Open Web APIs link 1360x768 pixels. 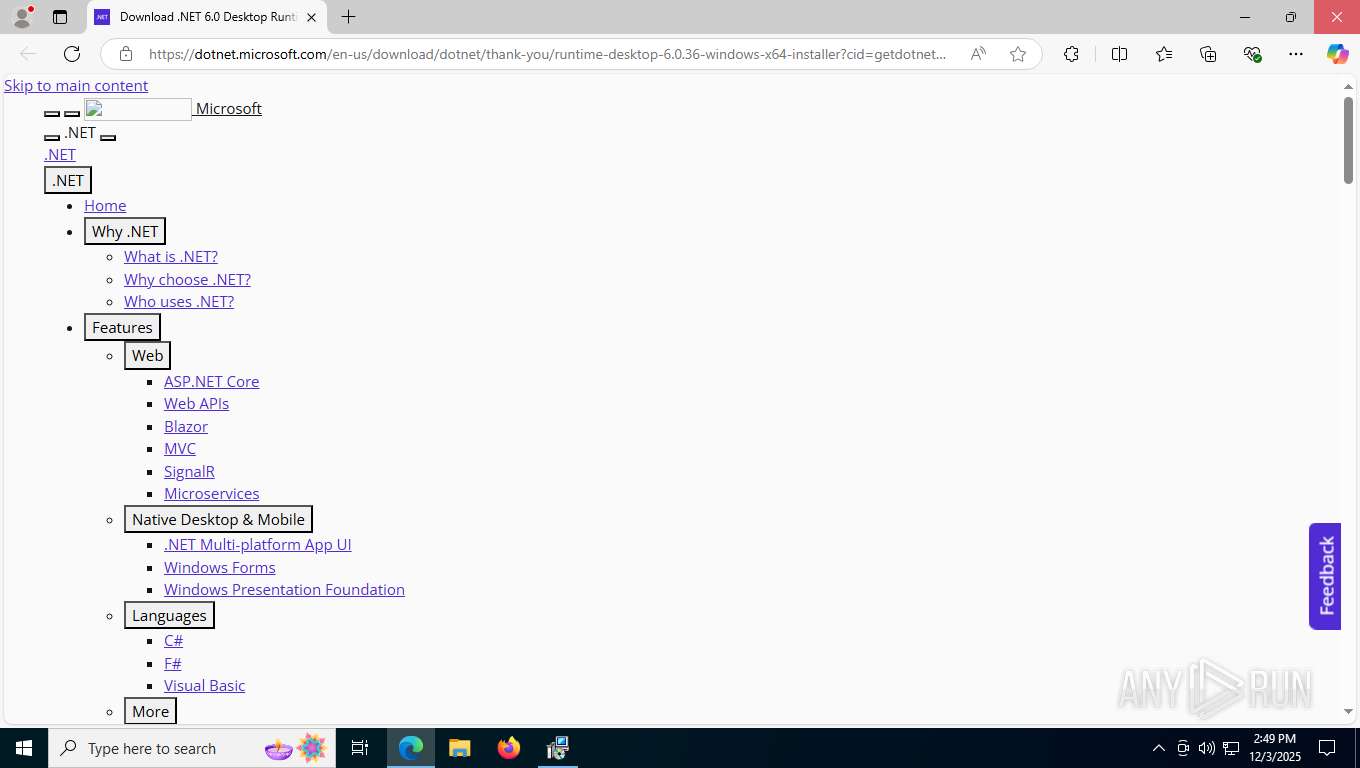click(x=196, y=404)
